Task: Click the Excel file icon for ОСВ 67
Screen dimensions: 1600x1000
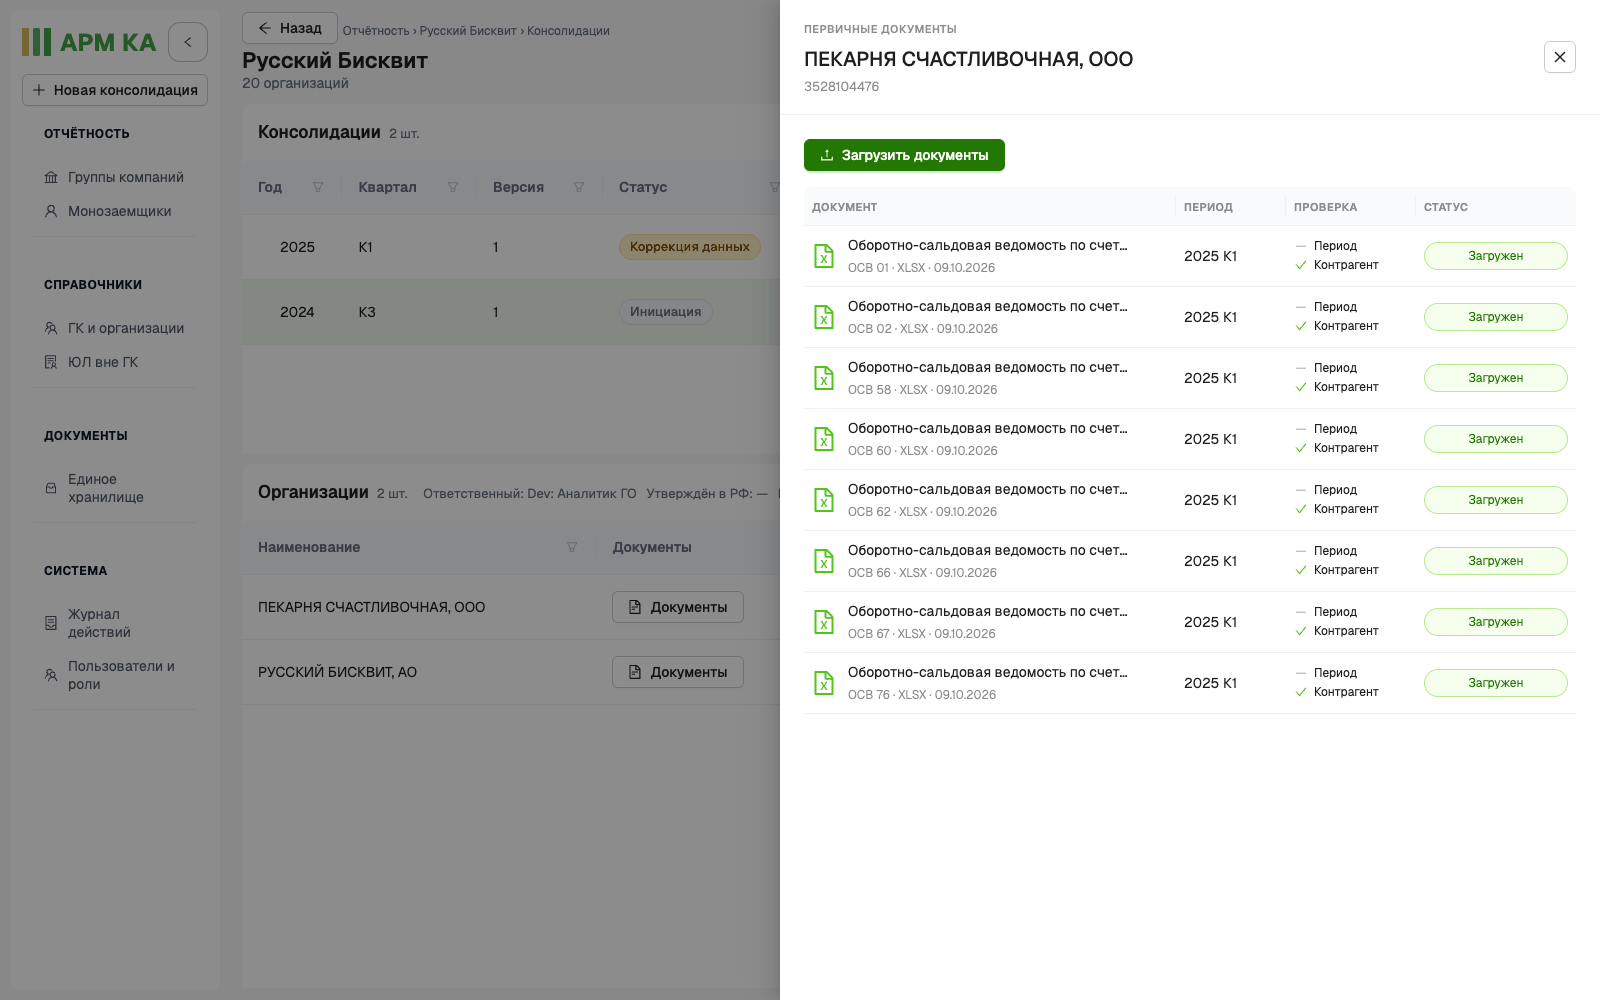Action: tap(824, 622)
